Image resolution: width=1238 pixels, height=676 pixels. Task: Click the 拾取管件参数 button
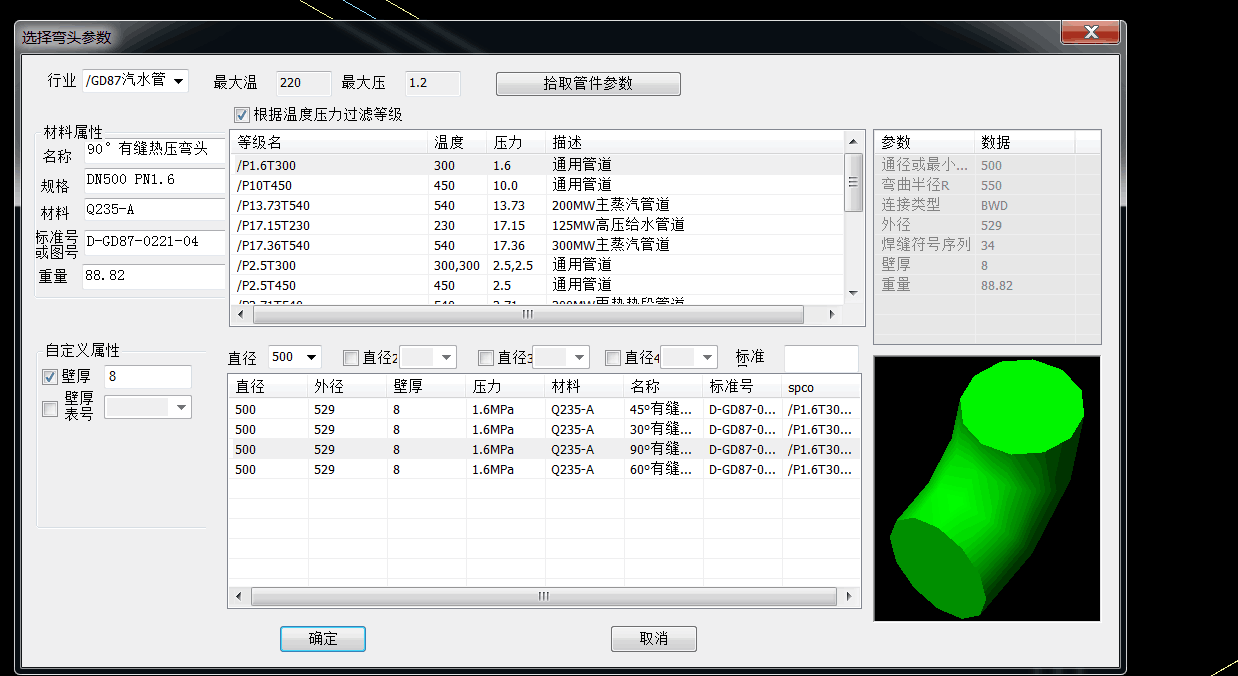tap(588, 84)
